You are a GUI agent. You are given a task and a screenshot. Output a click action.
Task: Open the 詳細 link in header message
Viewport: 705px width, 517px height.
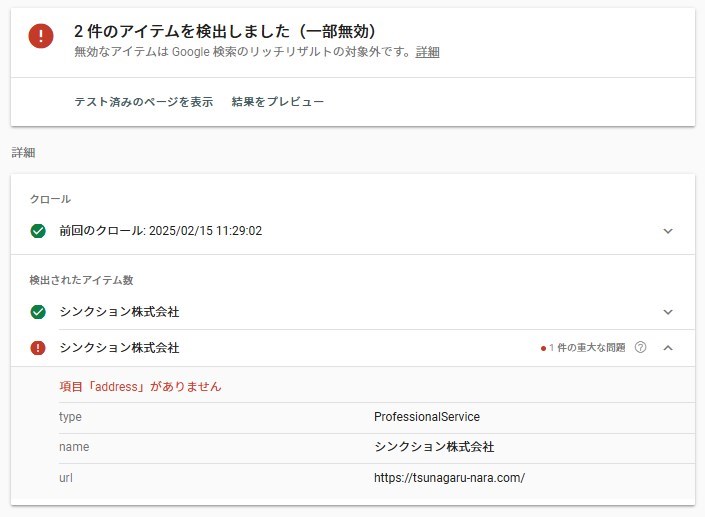[427, 52]
